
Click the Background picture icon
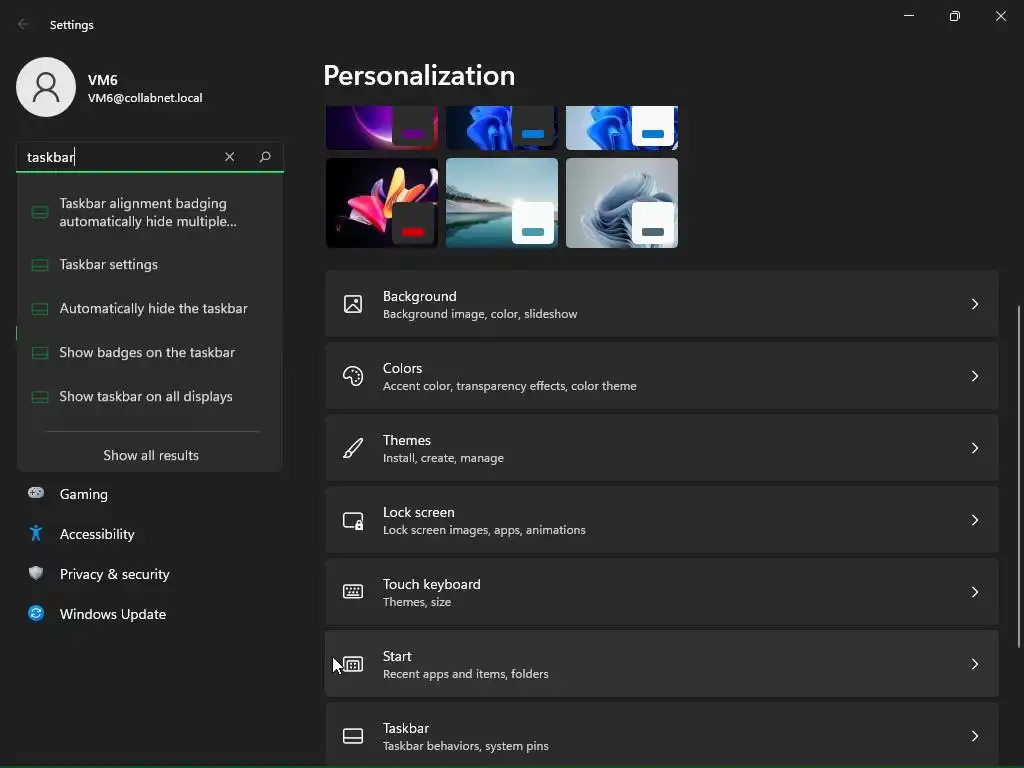pos(353,304)
